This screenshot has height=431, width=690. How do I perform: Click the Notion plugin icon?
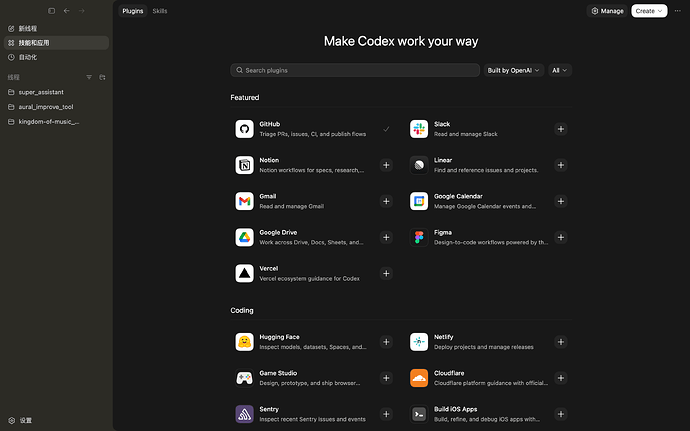pos(244,165)
